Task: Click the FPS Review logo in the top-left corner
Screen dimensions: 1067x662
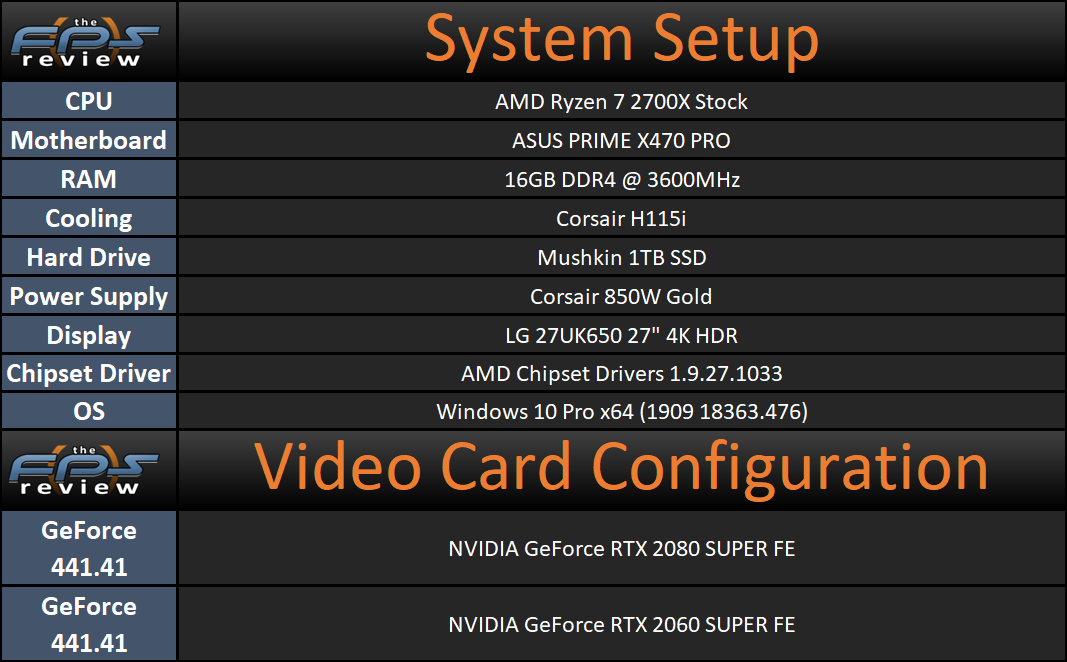Action: (x=88, y=40)
